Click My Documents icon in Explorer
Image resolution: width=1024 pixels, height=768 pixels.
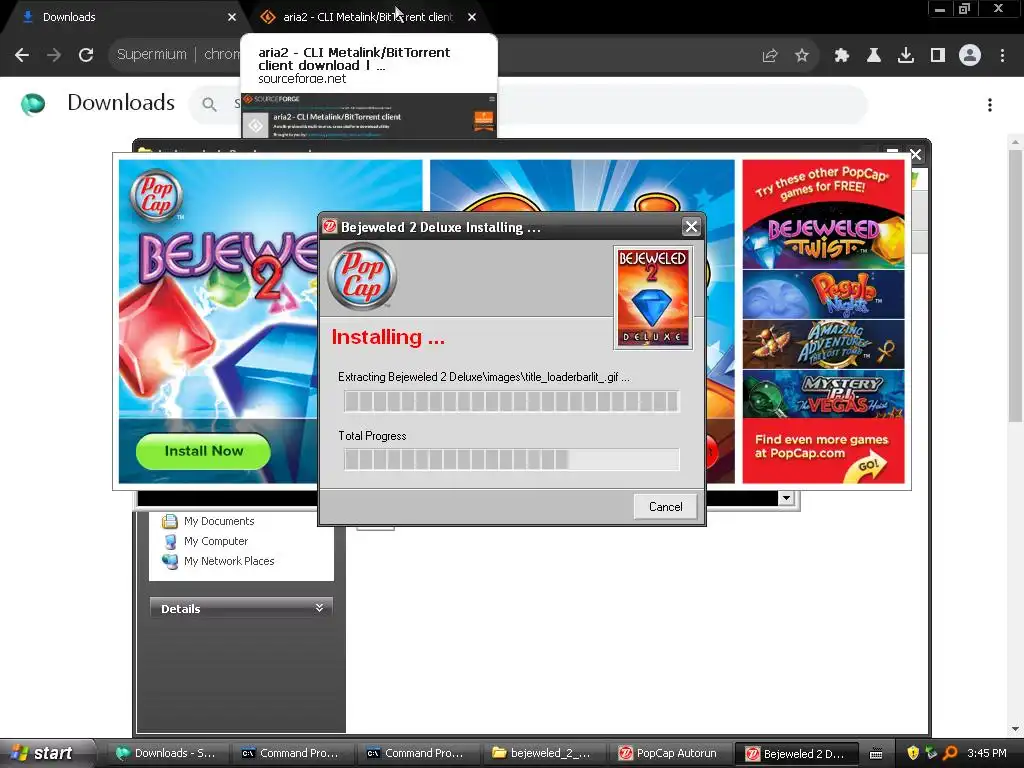tap(170, 521)
